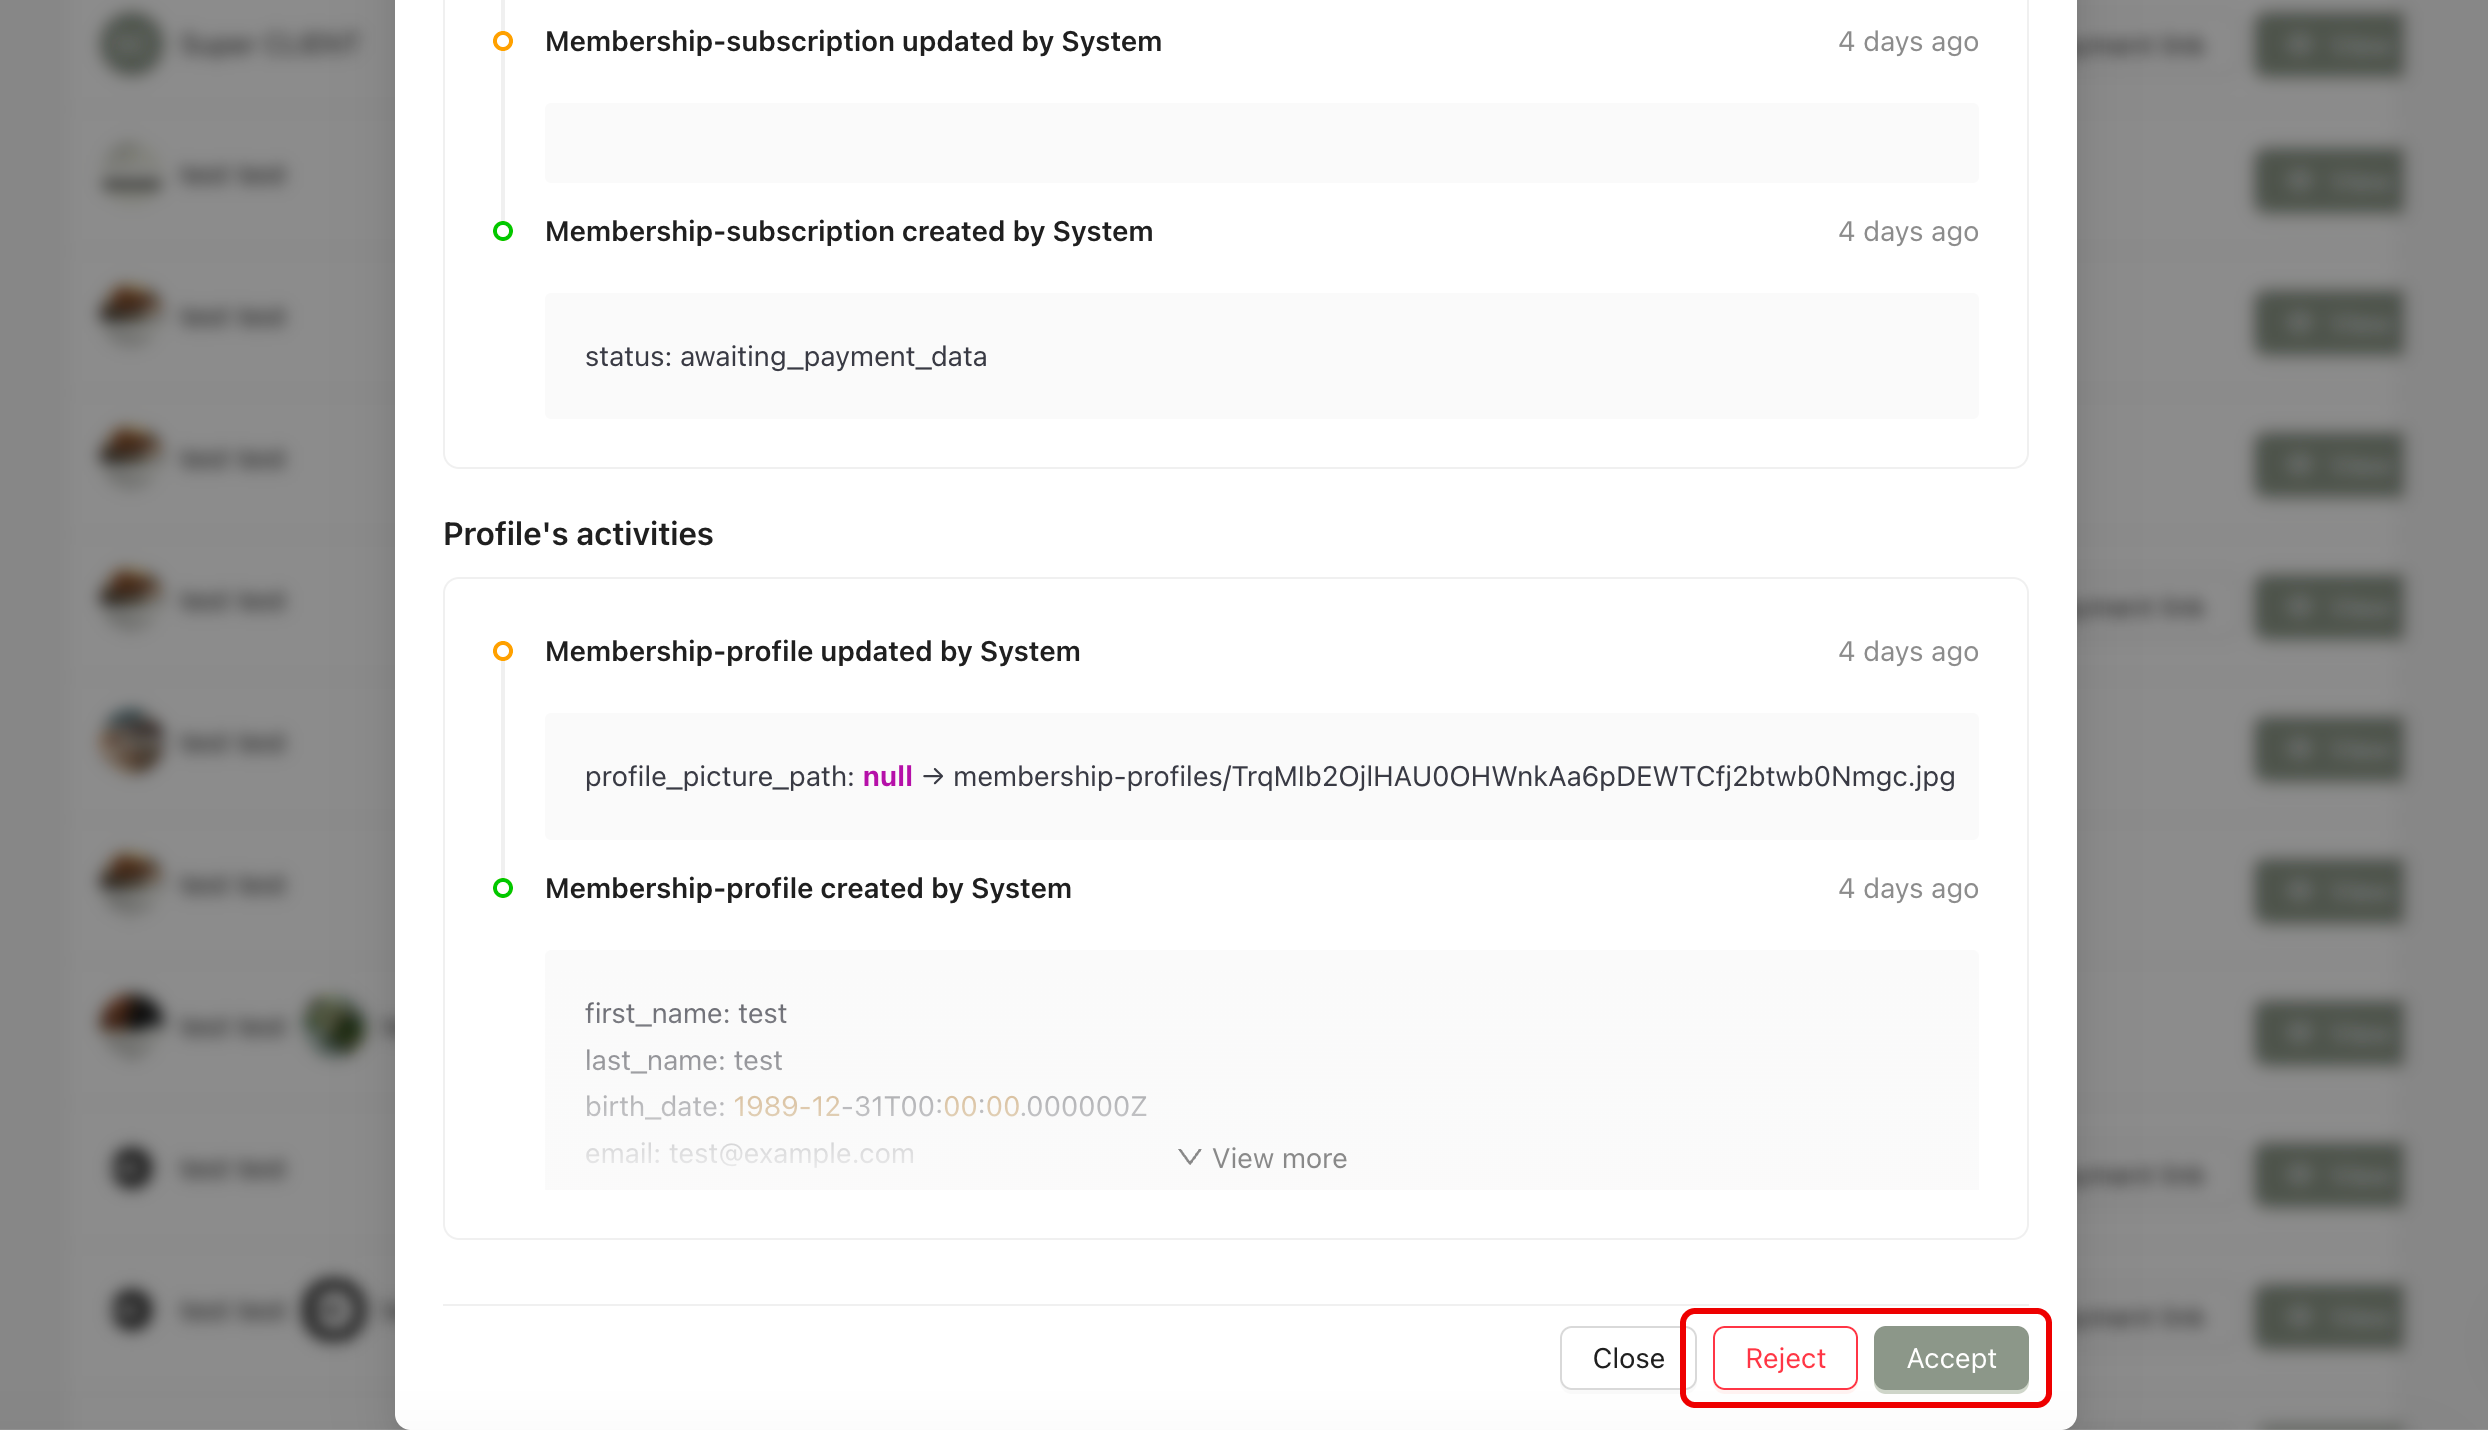Close the membership details dialog
The image size is (2488, 1430).
1627,1358
